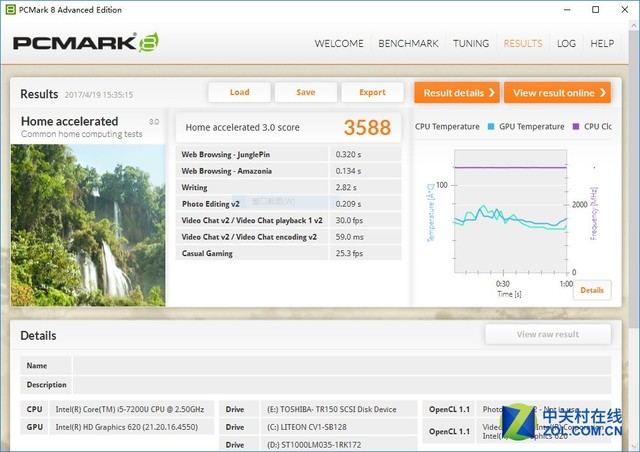Open the TUNING tab
This screenshot has width=640, height=452.
click(x=471, y=43)
